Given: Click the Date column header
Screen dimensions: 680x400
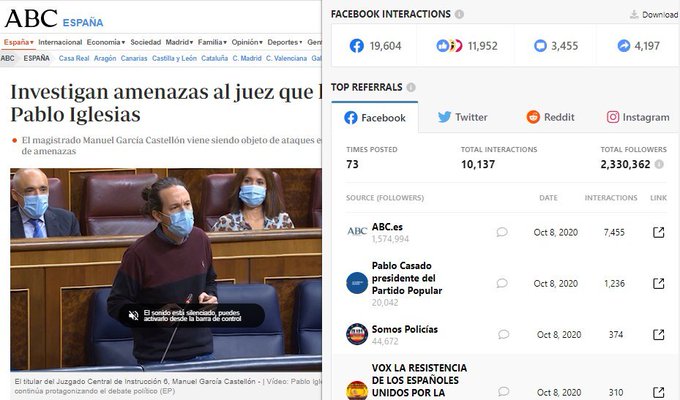Looking at the screenshot, I should [548, 198].
